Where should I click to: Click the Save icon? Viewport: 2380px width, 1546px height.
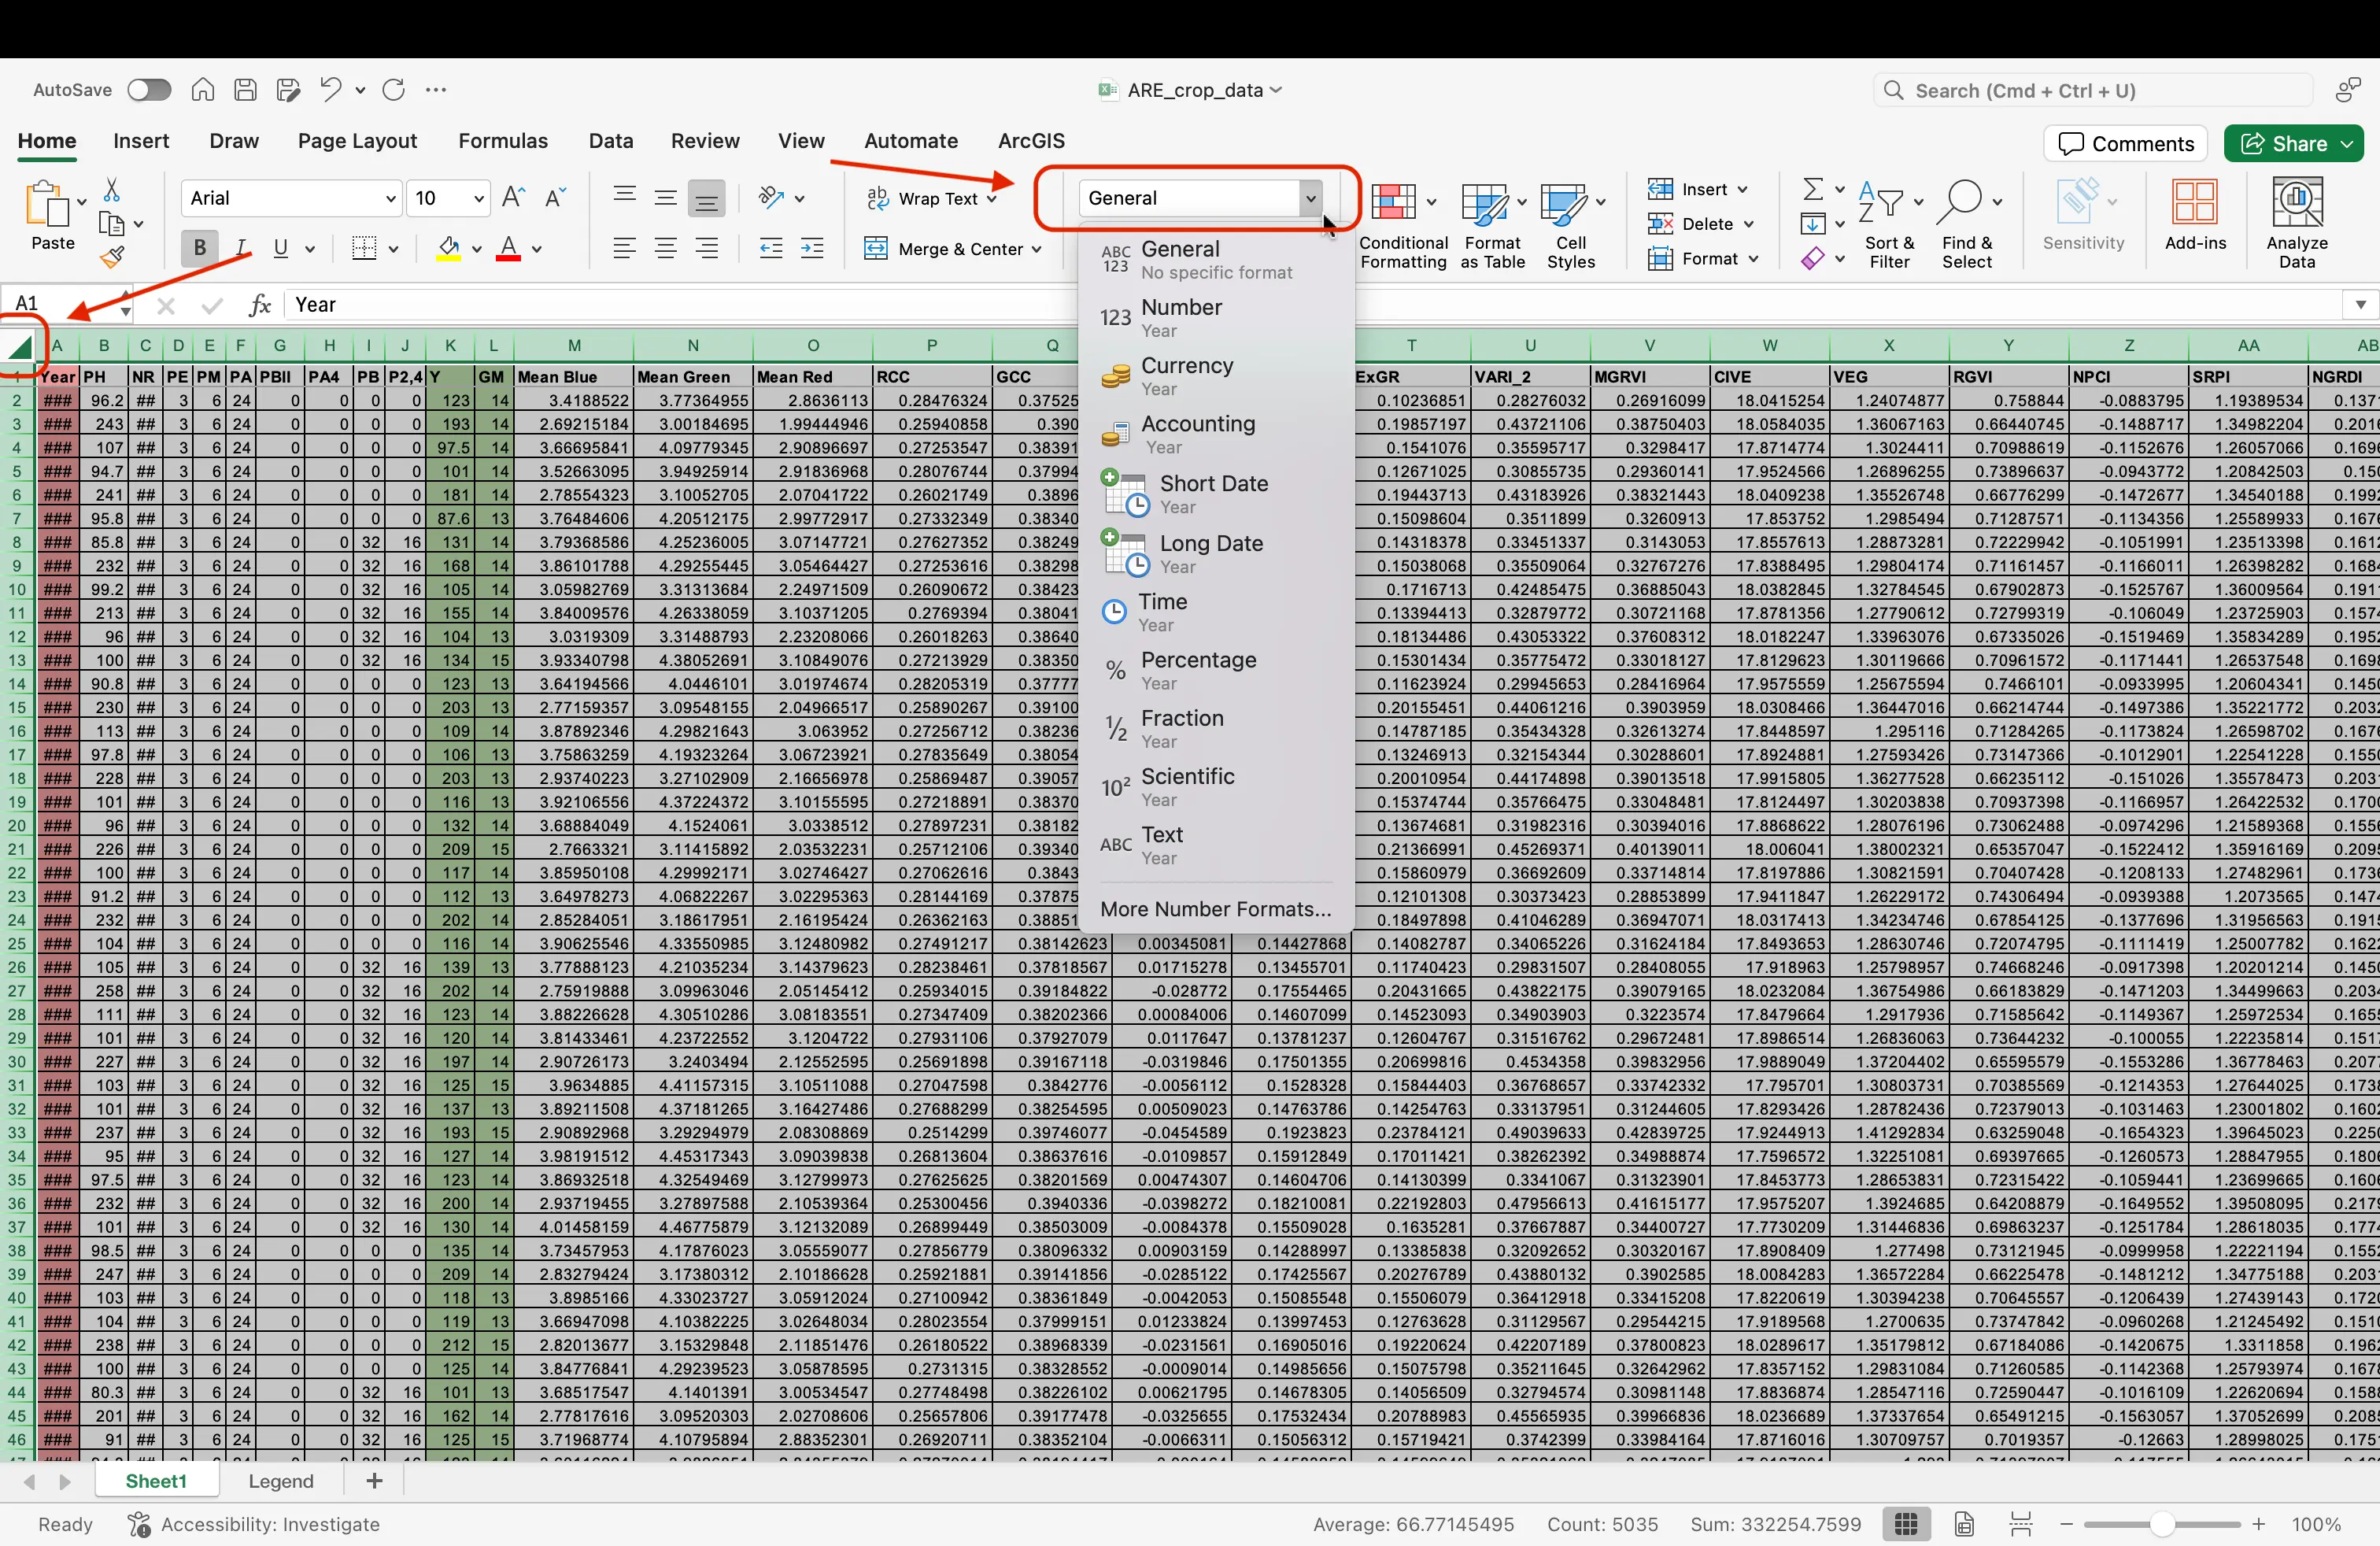[x=245, y=90]
